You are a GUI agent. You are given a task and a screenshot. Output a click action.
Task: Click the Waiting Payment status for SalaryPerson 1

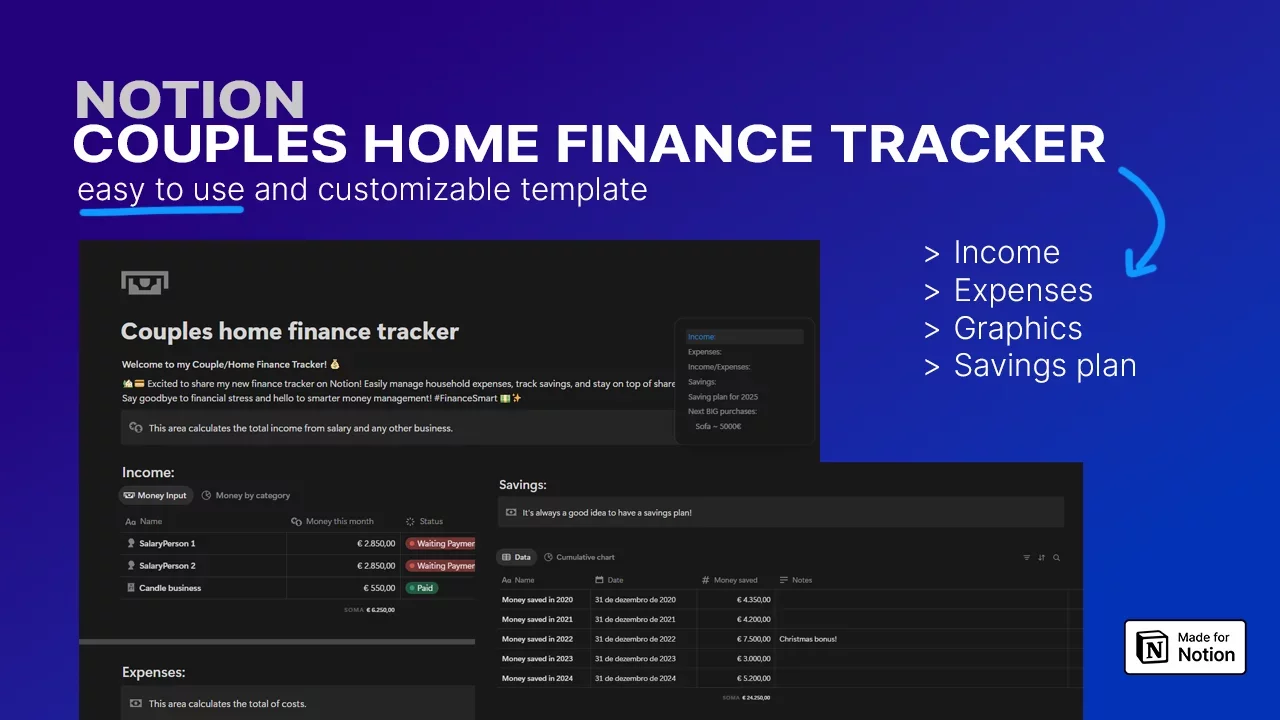(x=440, y=544)
